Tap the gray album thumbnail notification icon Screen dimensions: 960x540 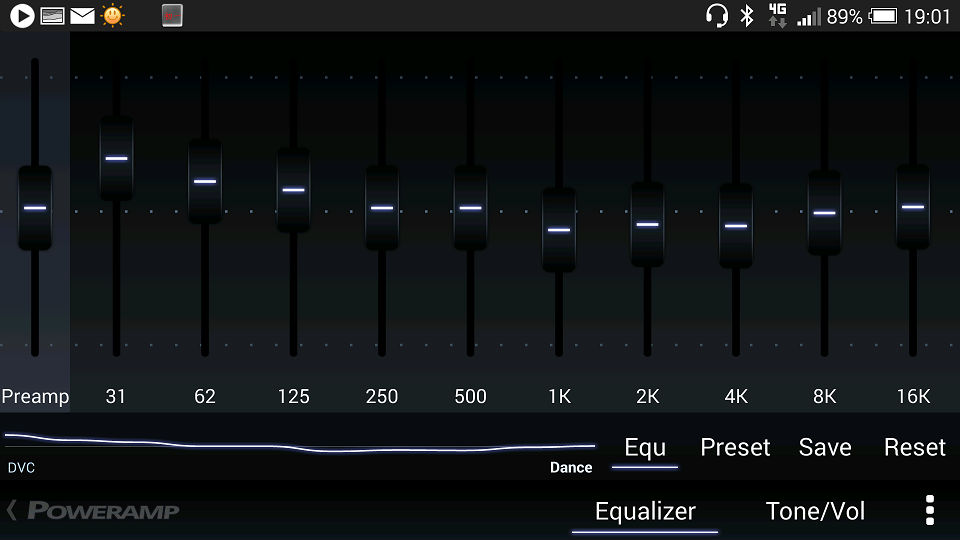point(172,16)
